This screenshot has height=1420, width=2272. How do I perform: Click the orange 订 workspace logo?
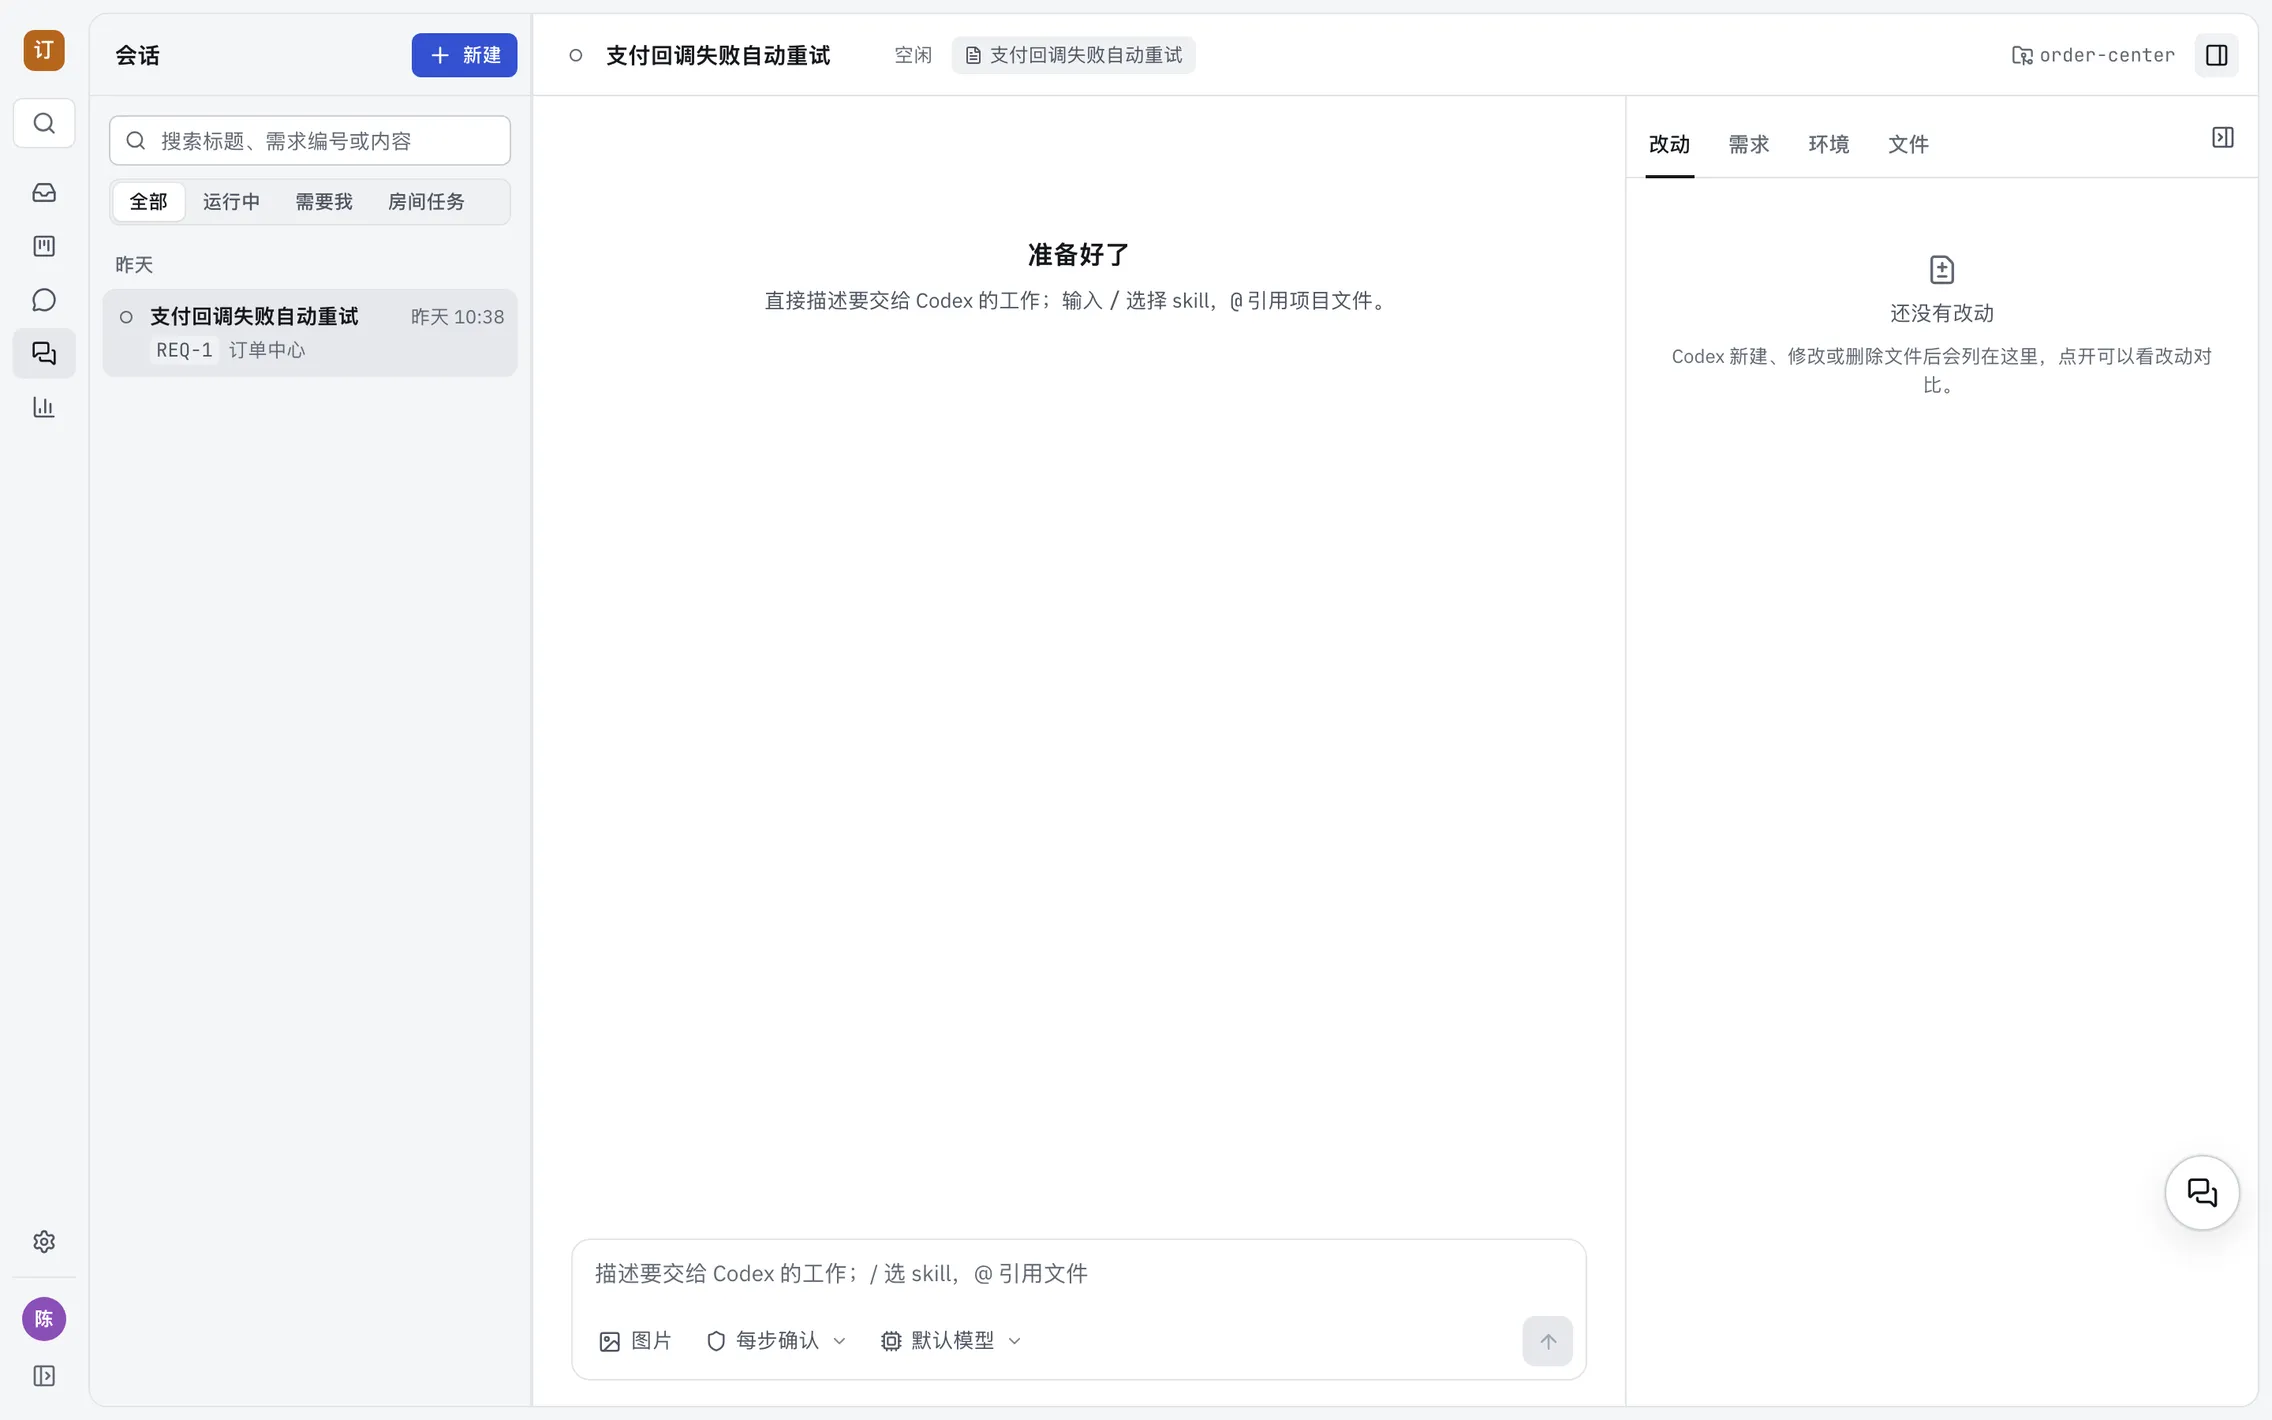(44, 50)
